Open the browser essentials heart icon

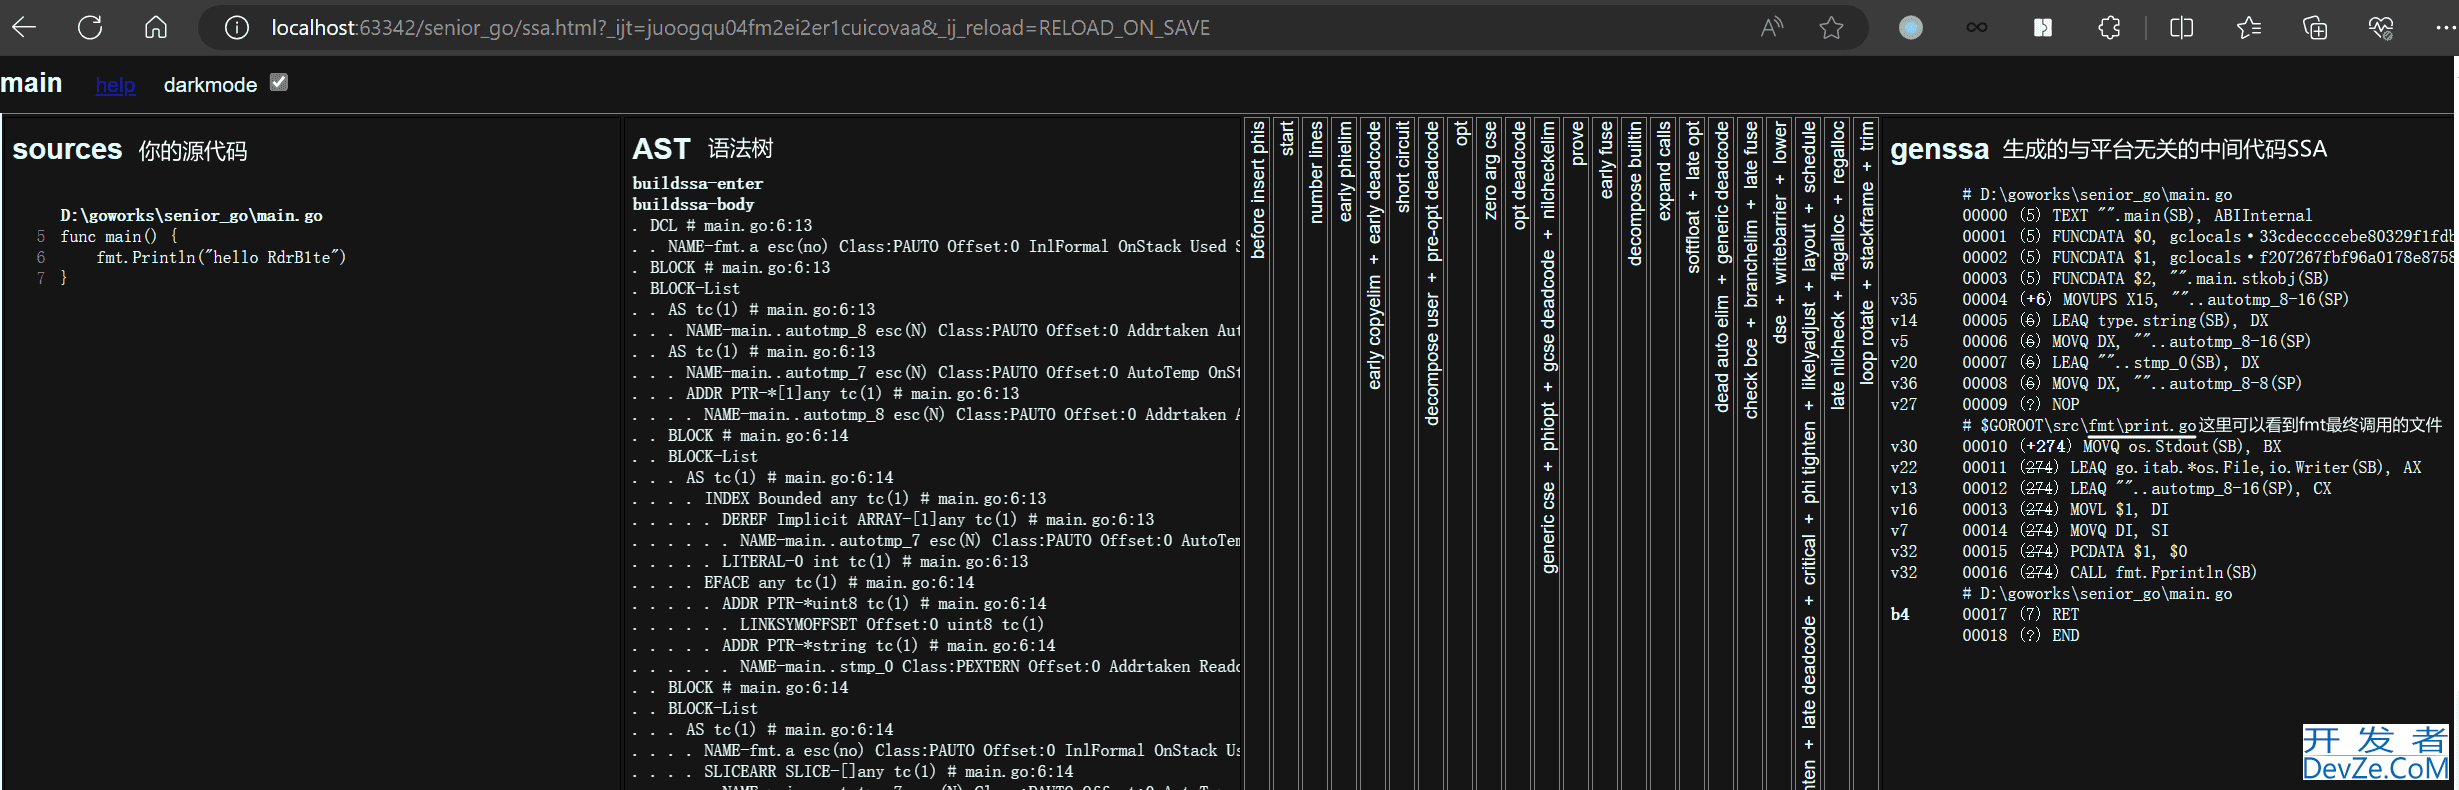click(2381, 28)
